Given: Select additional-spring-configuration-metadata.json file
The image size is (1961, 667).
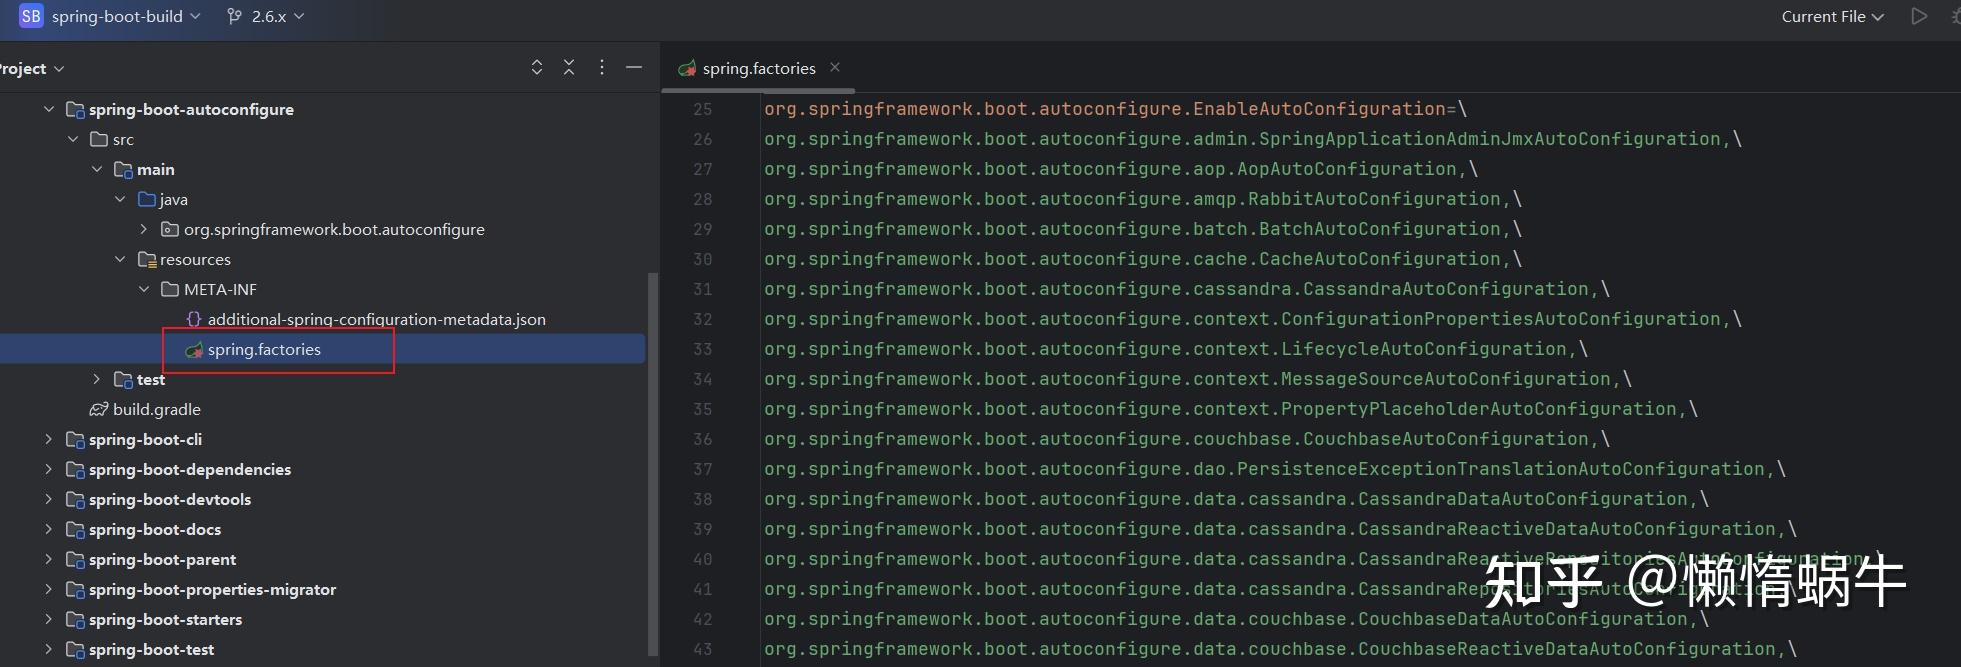Looking at the screenshot, I should (376, 320).
